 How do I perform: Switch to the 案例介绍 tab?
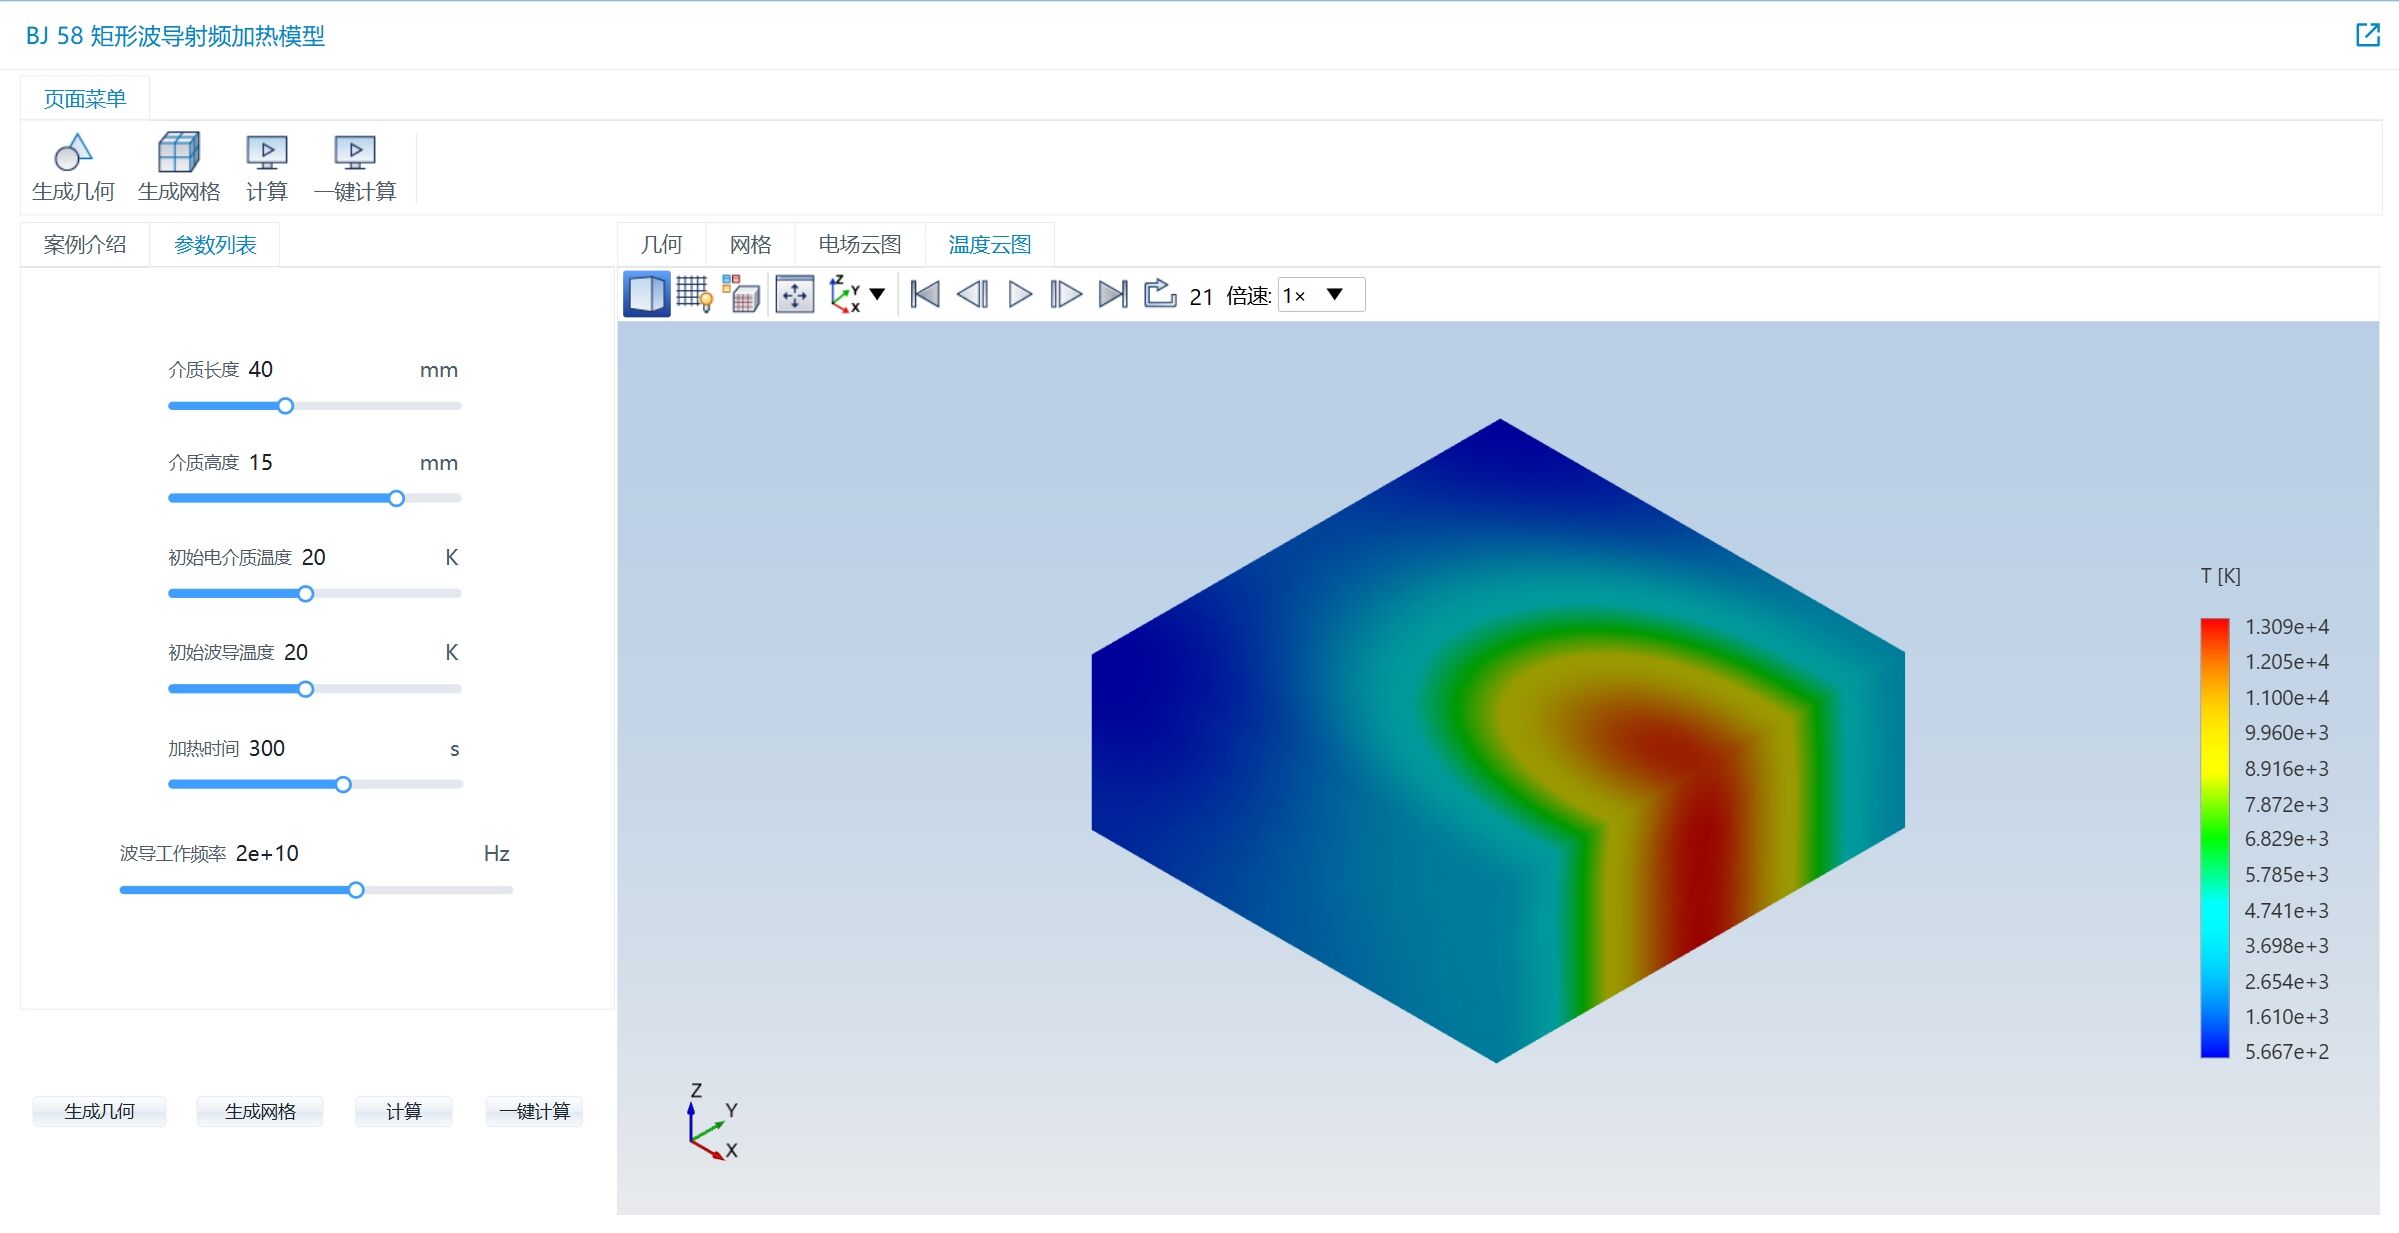[x=85, y=245]
